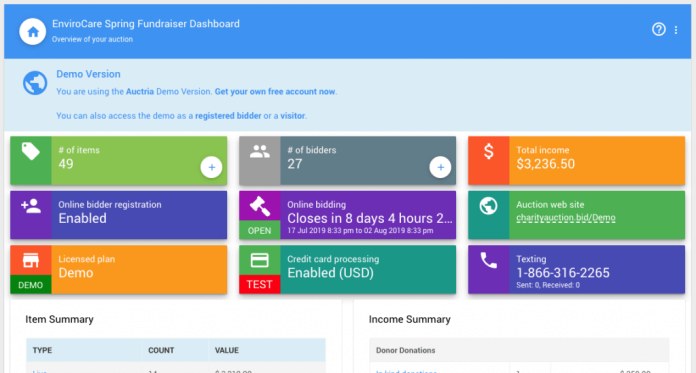
Task: Open the help question mark icon
Action: click(x=659, y=29)
